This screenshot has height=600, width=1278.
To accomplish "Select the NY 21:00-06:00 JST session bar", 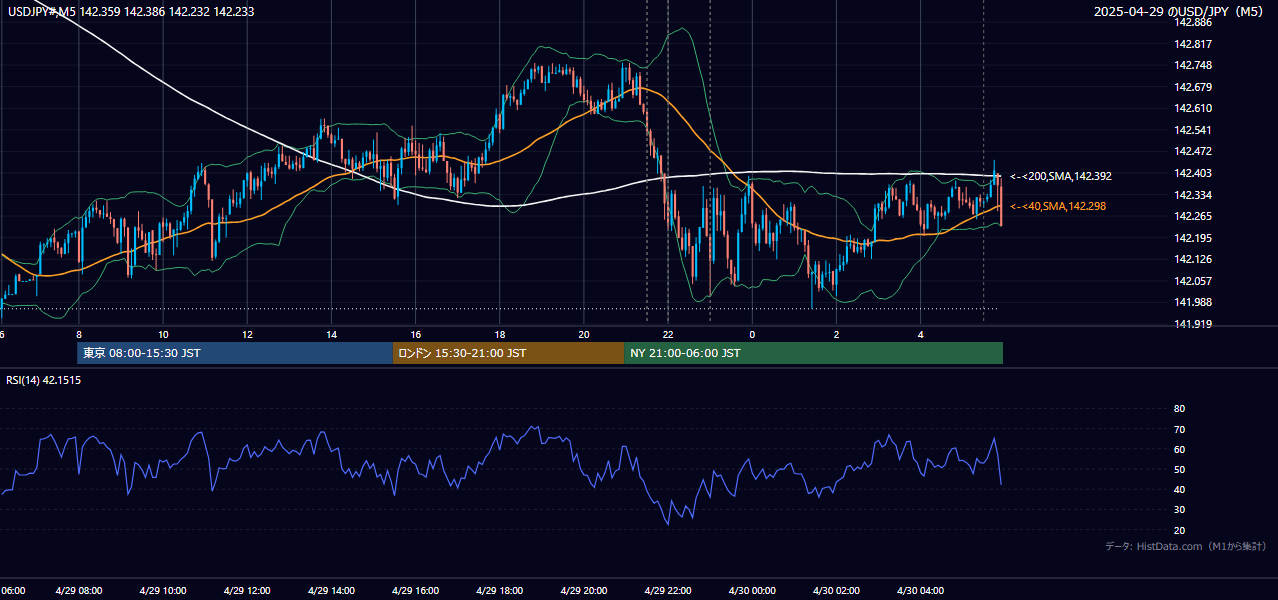I will (x=813, y=353).
